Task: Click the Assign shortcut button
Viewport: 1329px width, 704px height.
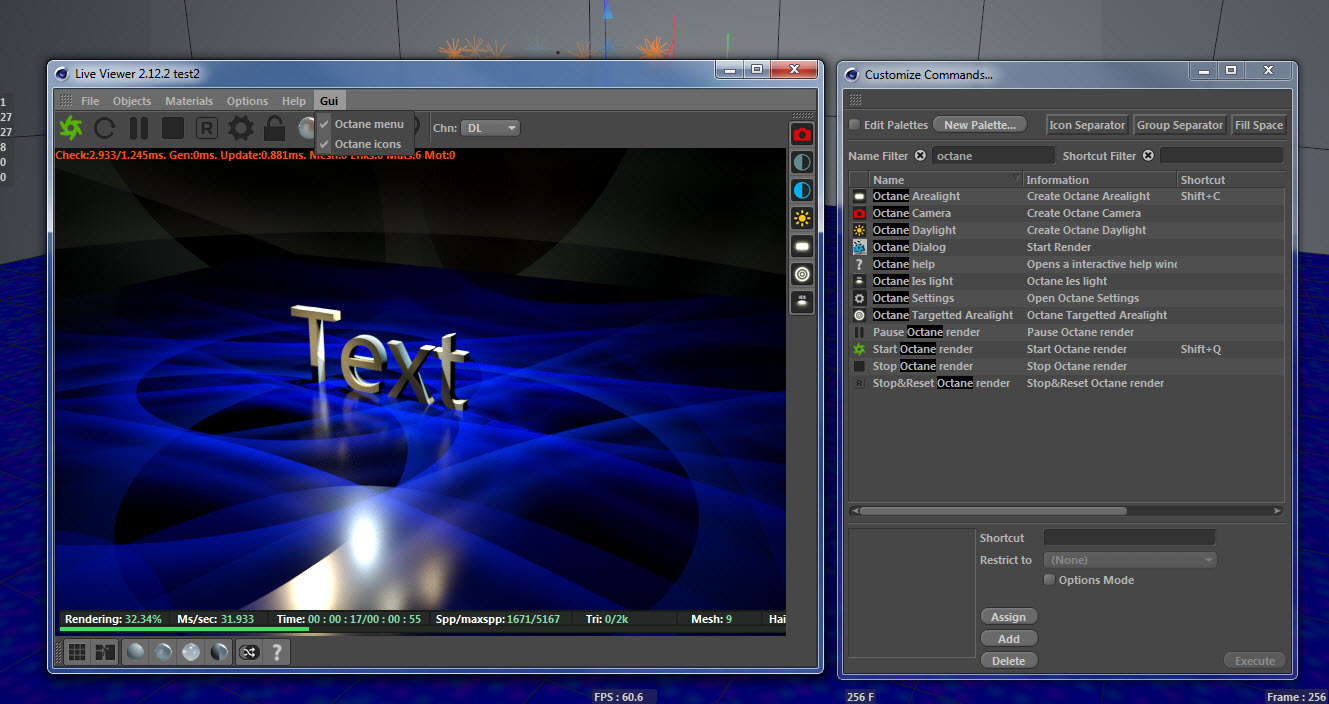Action: pos(1009,617)
